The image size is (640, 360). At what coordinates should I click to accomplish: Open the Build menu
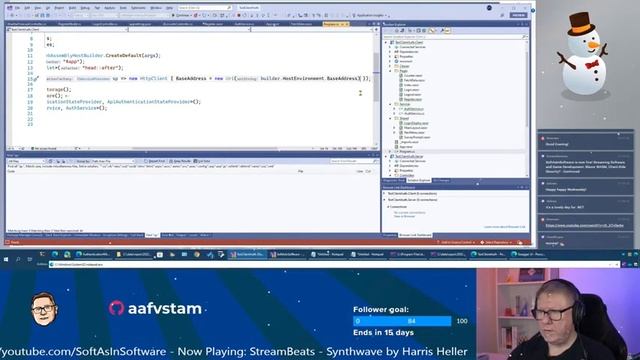[72, 8]
